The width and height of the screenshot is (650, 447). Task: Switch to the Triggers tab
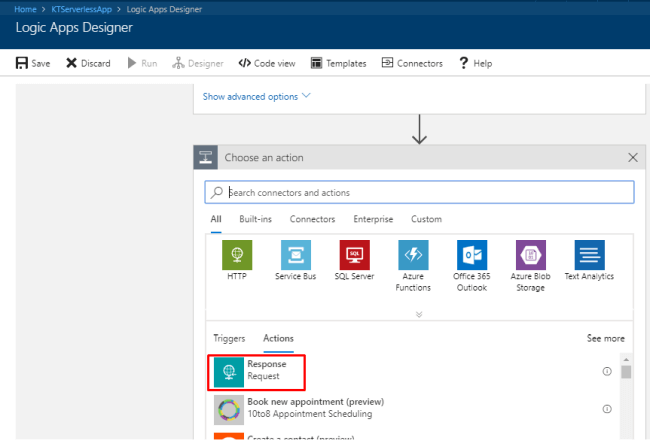(229, 338)
